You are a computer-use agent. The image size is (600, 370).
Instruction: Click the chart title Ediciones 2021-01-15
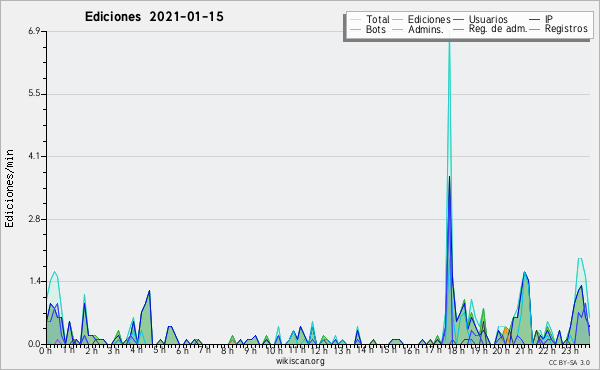[154, 17]
